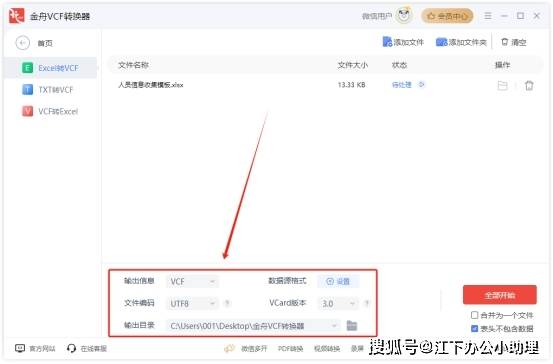Click the 操作 column header
Viewport: 553px width, 364px height.
point(502,65)
